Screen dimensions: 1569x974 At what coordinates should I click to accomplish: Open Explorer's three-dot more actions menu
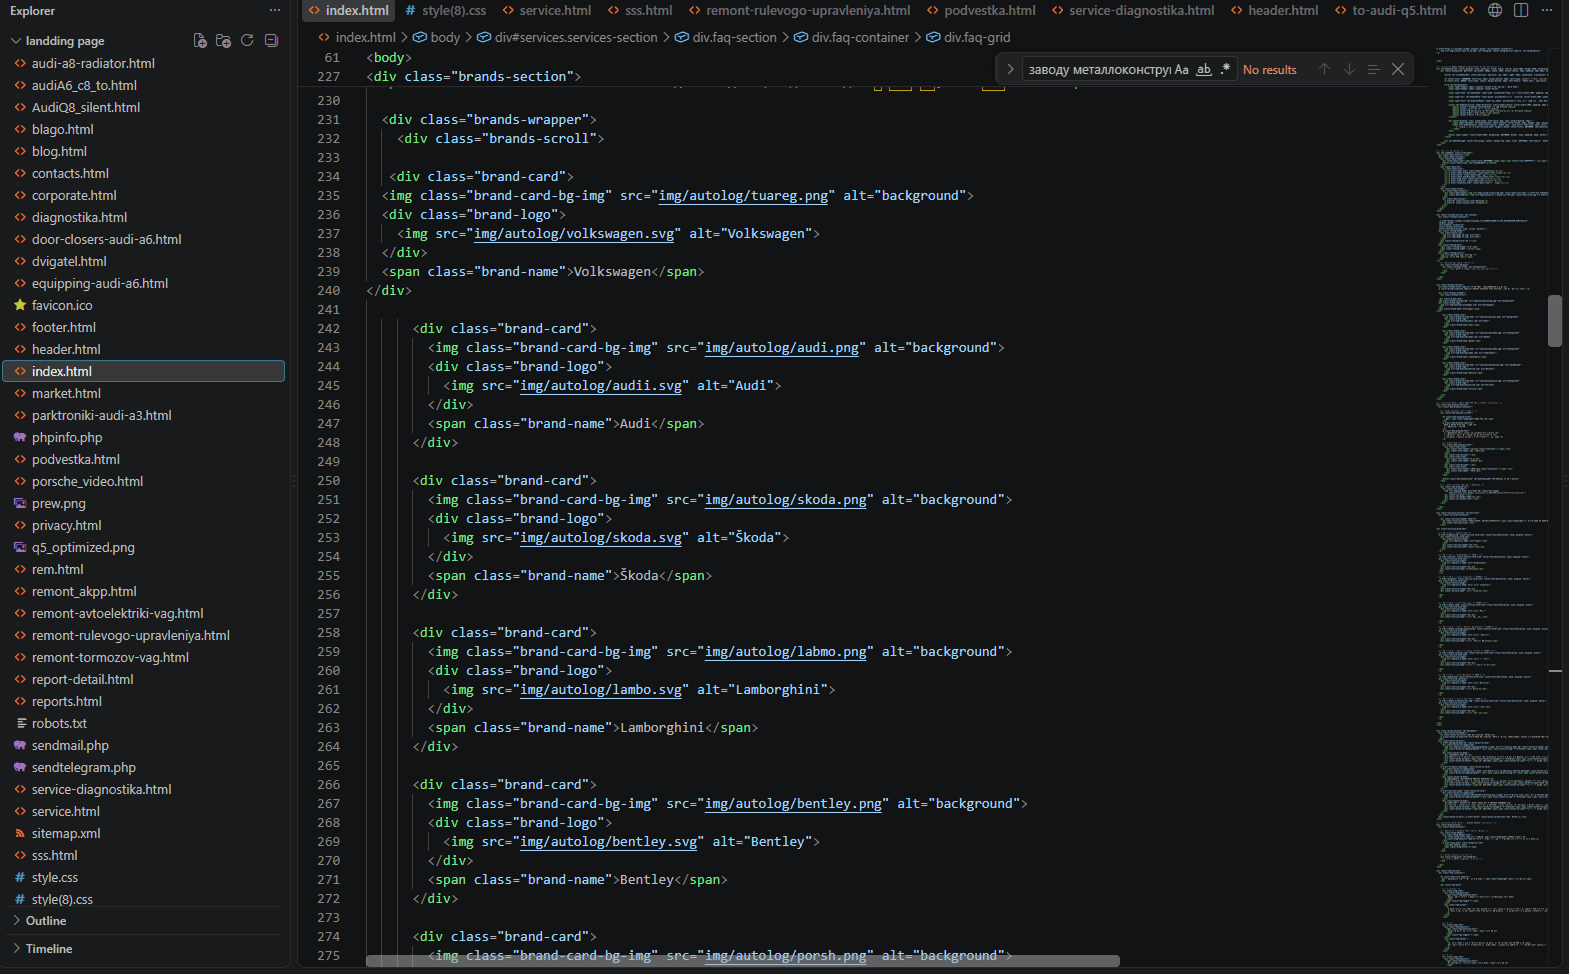coord(275,11)
